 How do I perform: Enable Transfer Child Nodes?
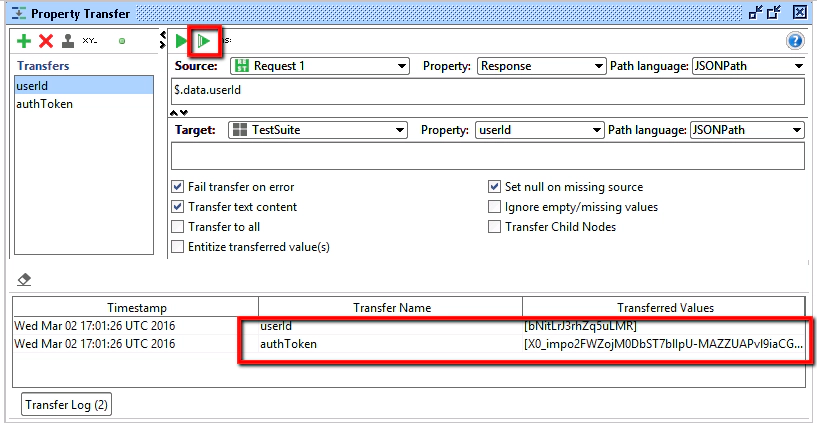(x=494, y=227)
